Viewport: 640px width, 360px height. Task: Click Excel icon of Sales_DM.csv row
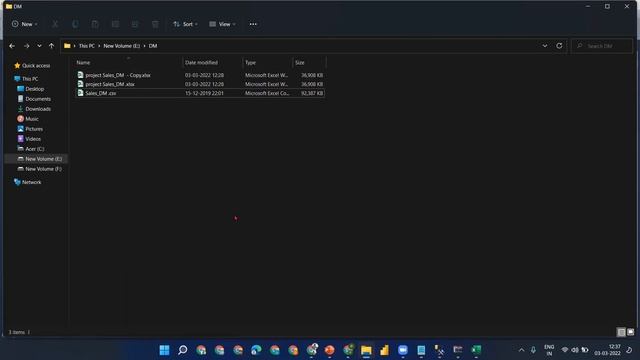80,93
